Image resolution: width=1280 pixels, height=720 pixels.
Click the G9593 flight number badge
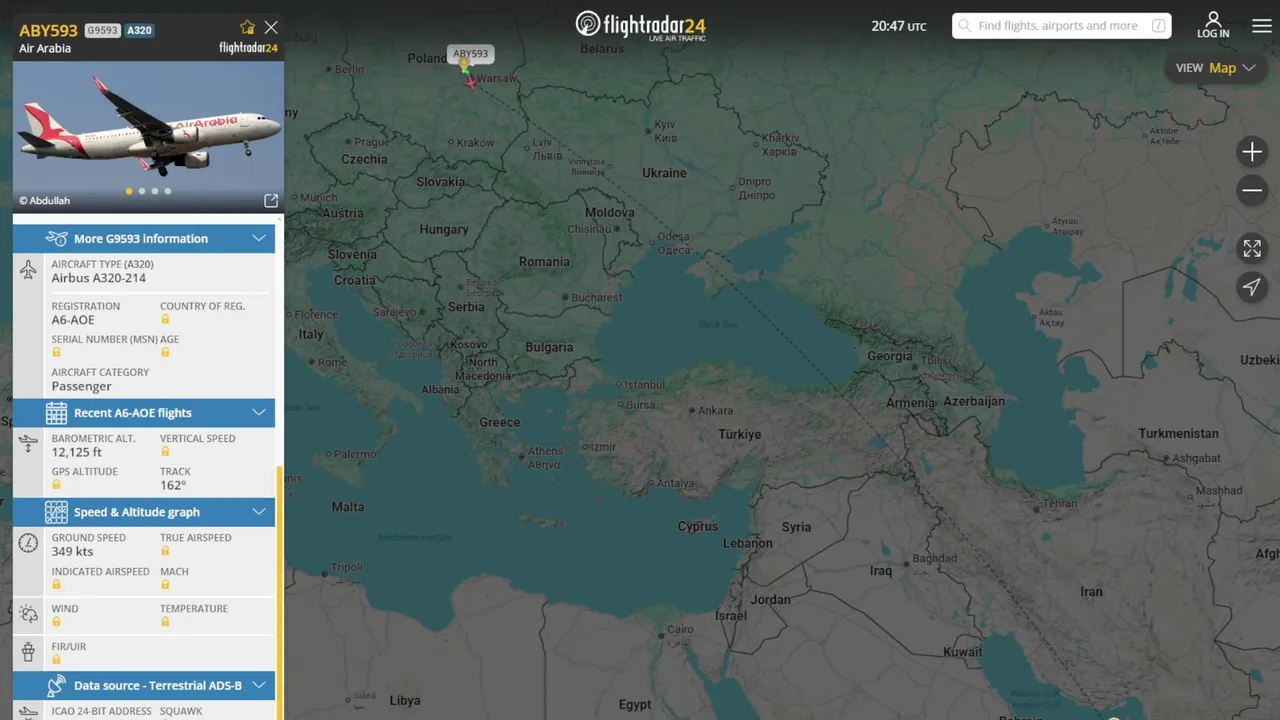(102, 31)
